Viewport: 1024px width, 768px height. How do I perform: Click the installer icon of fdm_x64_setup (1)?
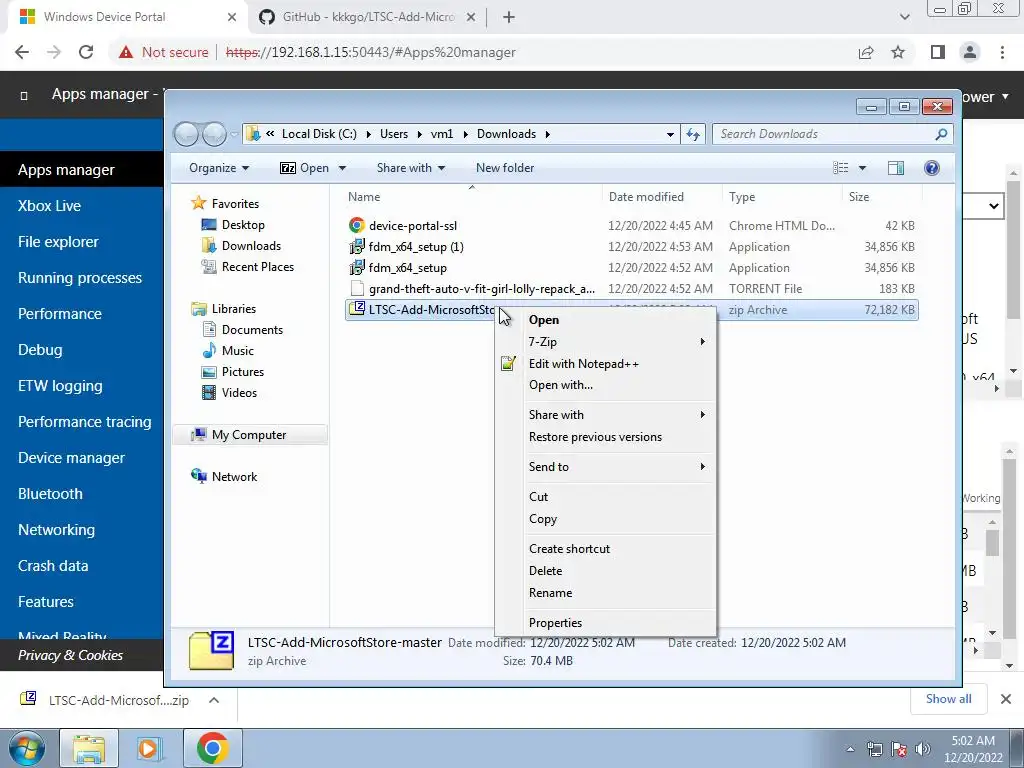(x=356, y=247)
